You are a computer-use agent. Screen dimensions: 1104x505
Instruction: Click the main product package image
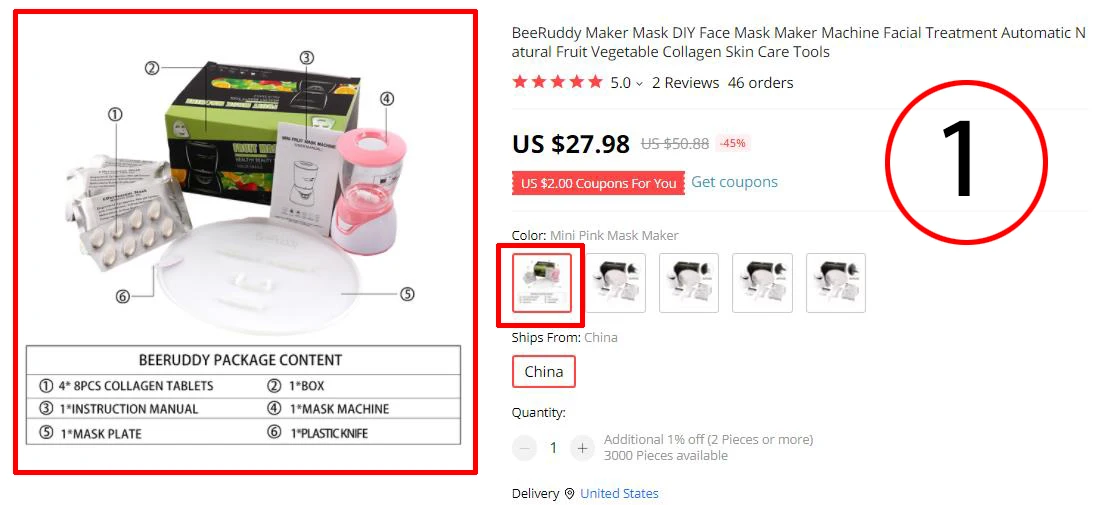pyautogui.click(x=246, y=242)
